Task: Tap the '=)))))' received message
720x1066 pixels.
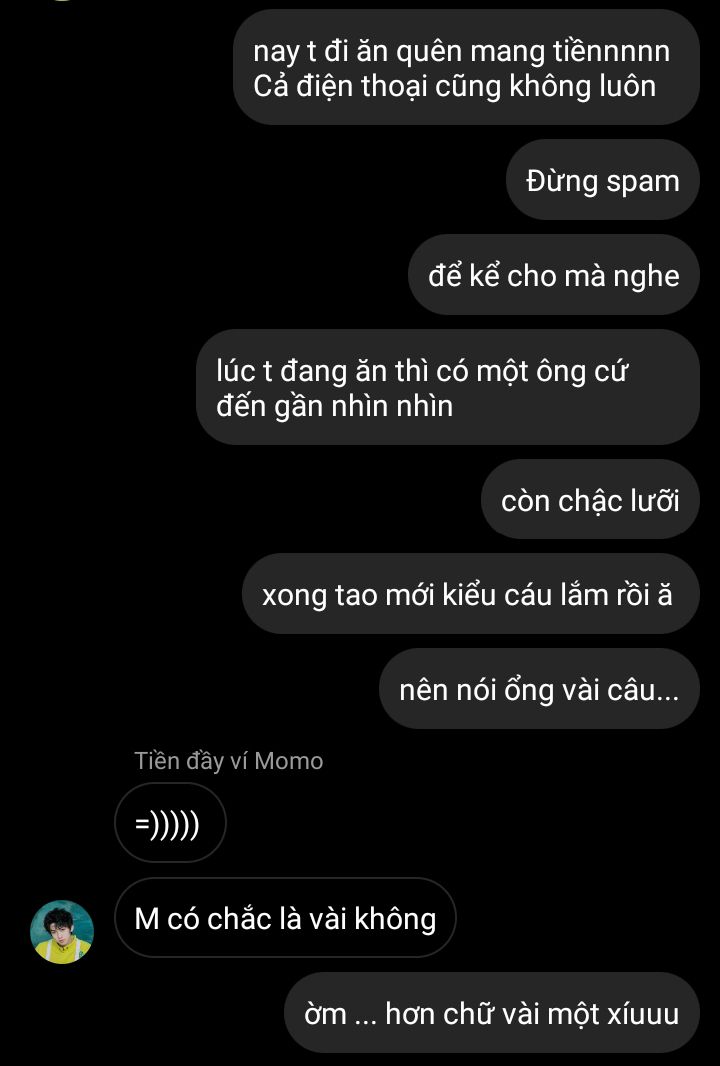Action: point(170,823)
